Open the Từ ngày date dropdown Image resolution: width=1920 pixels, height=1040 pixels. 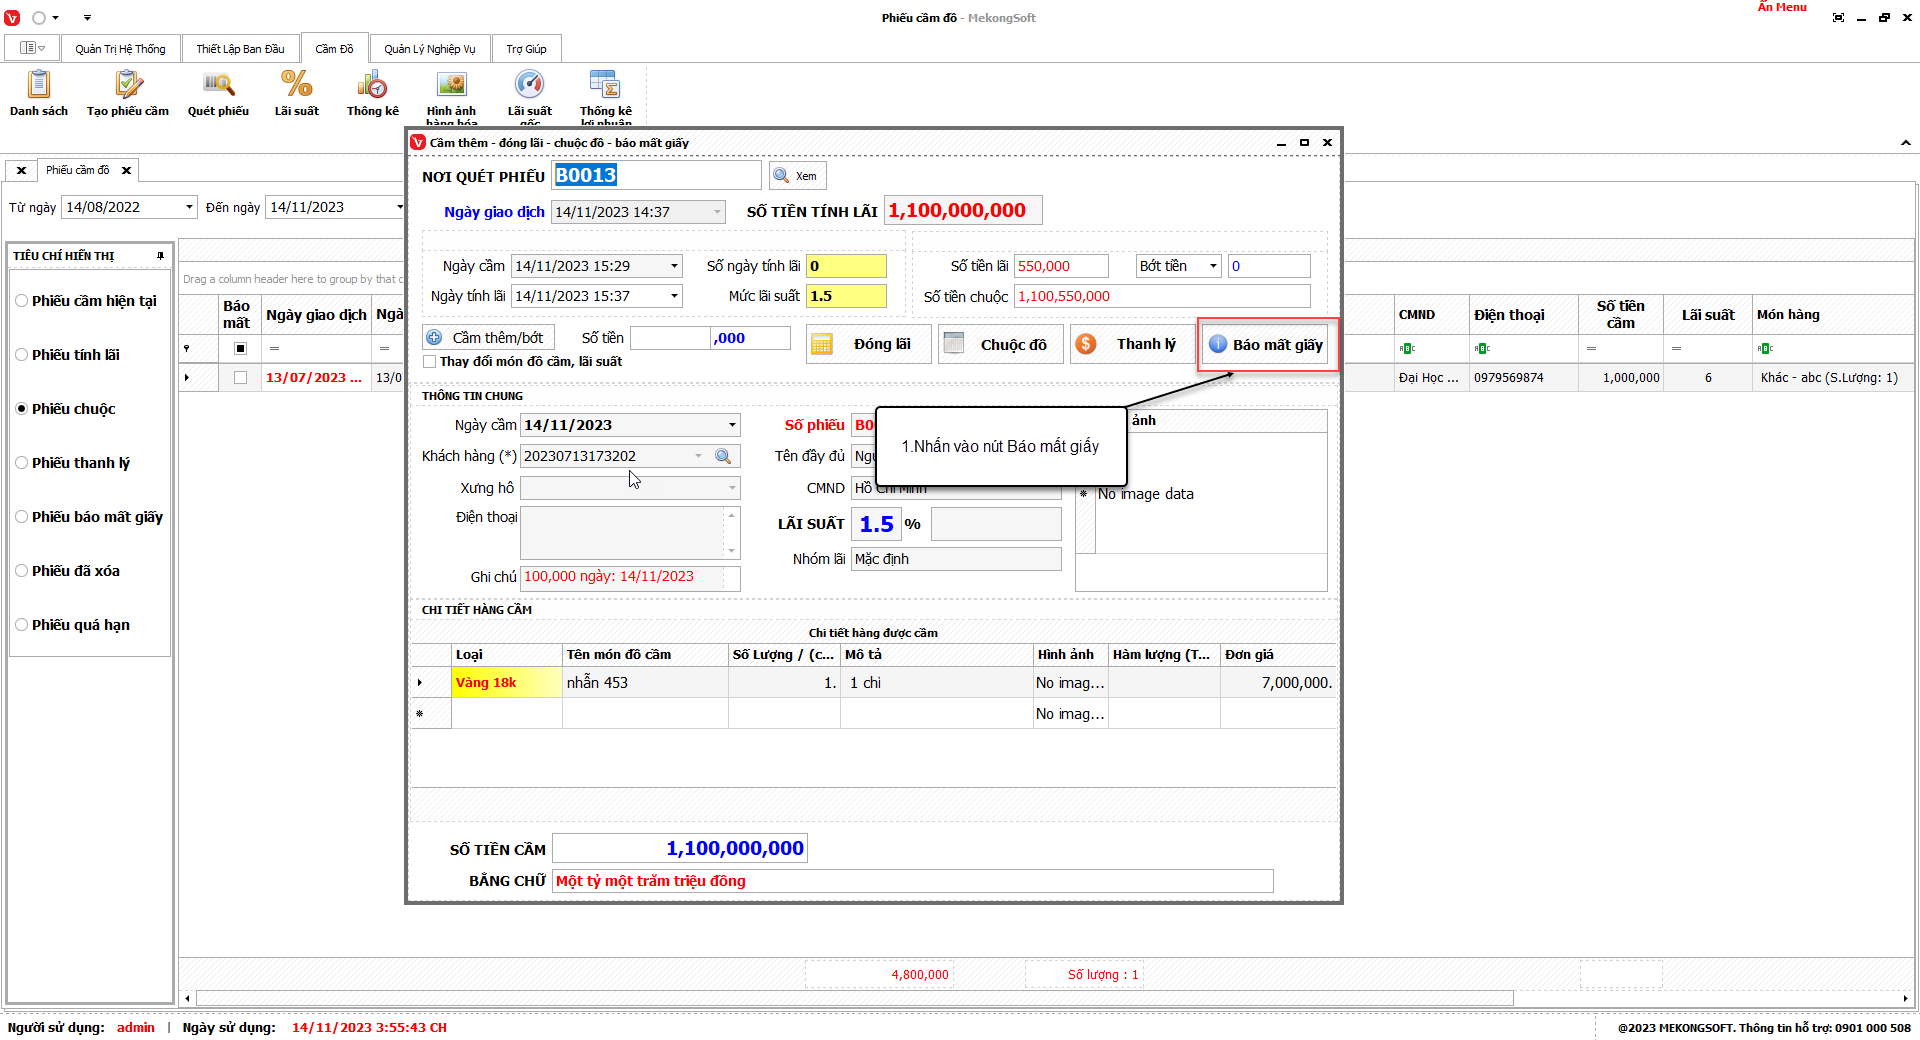tap(189, 207)
